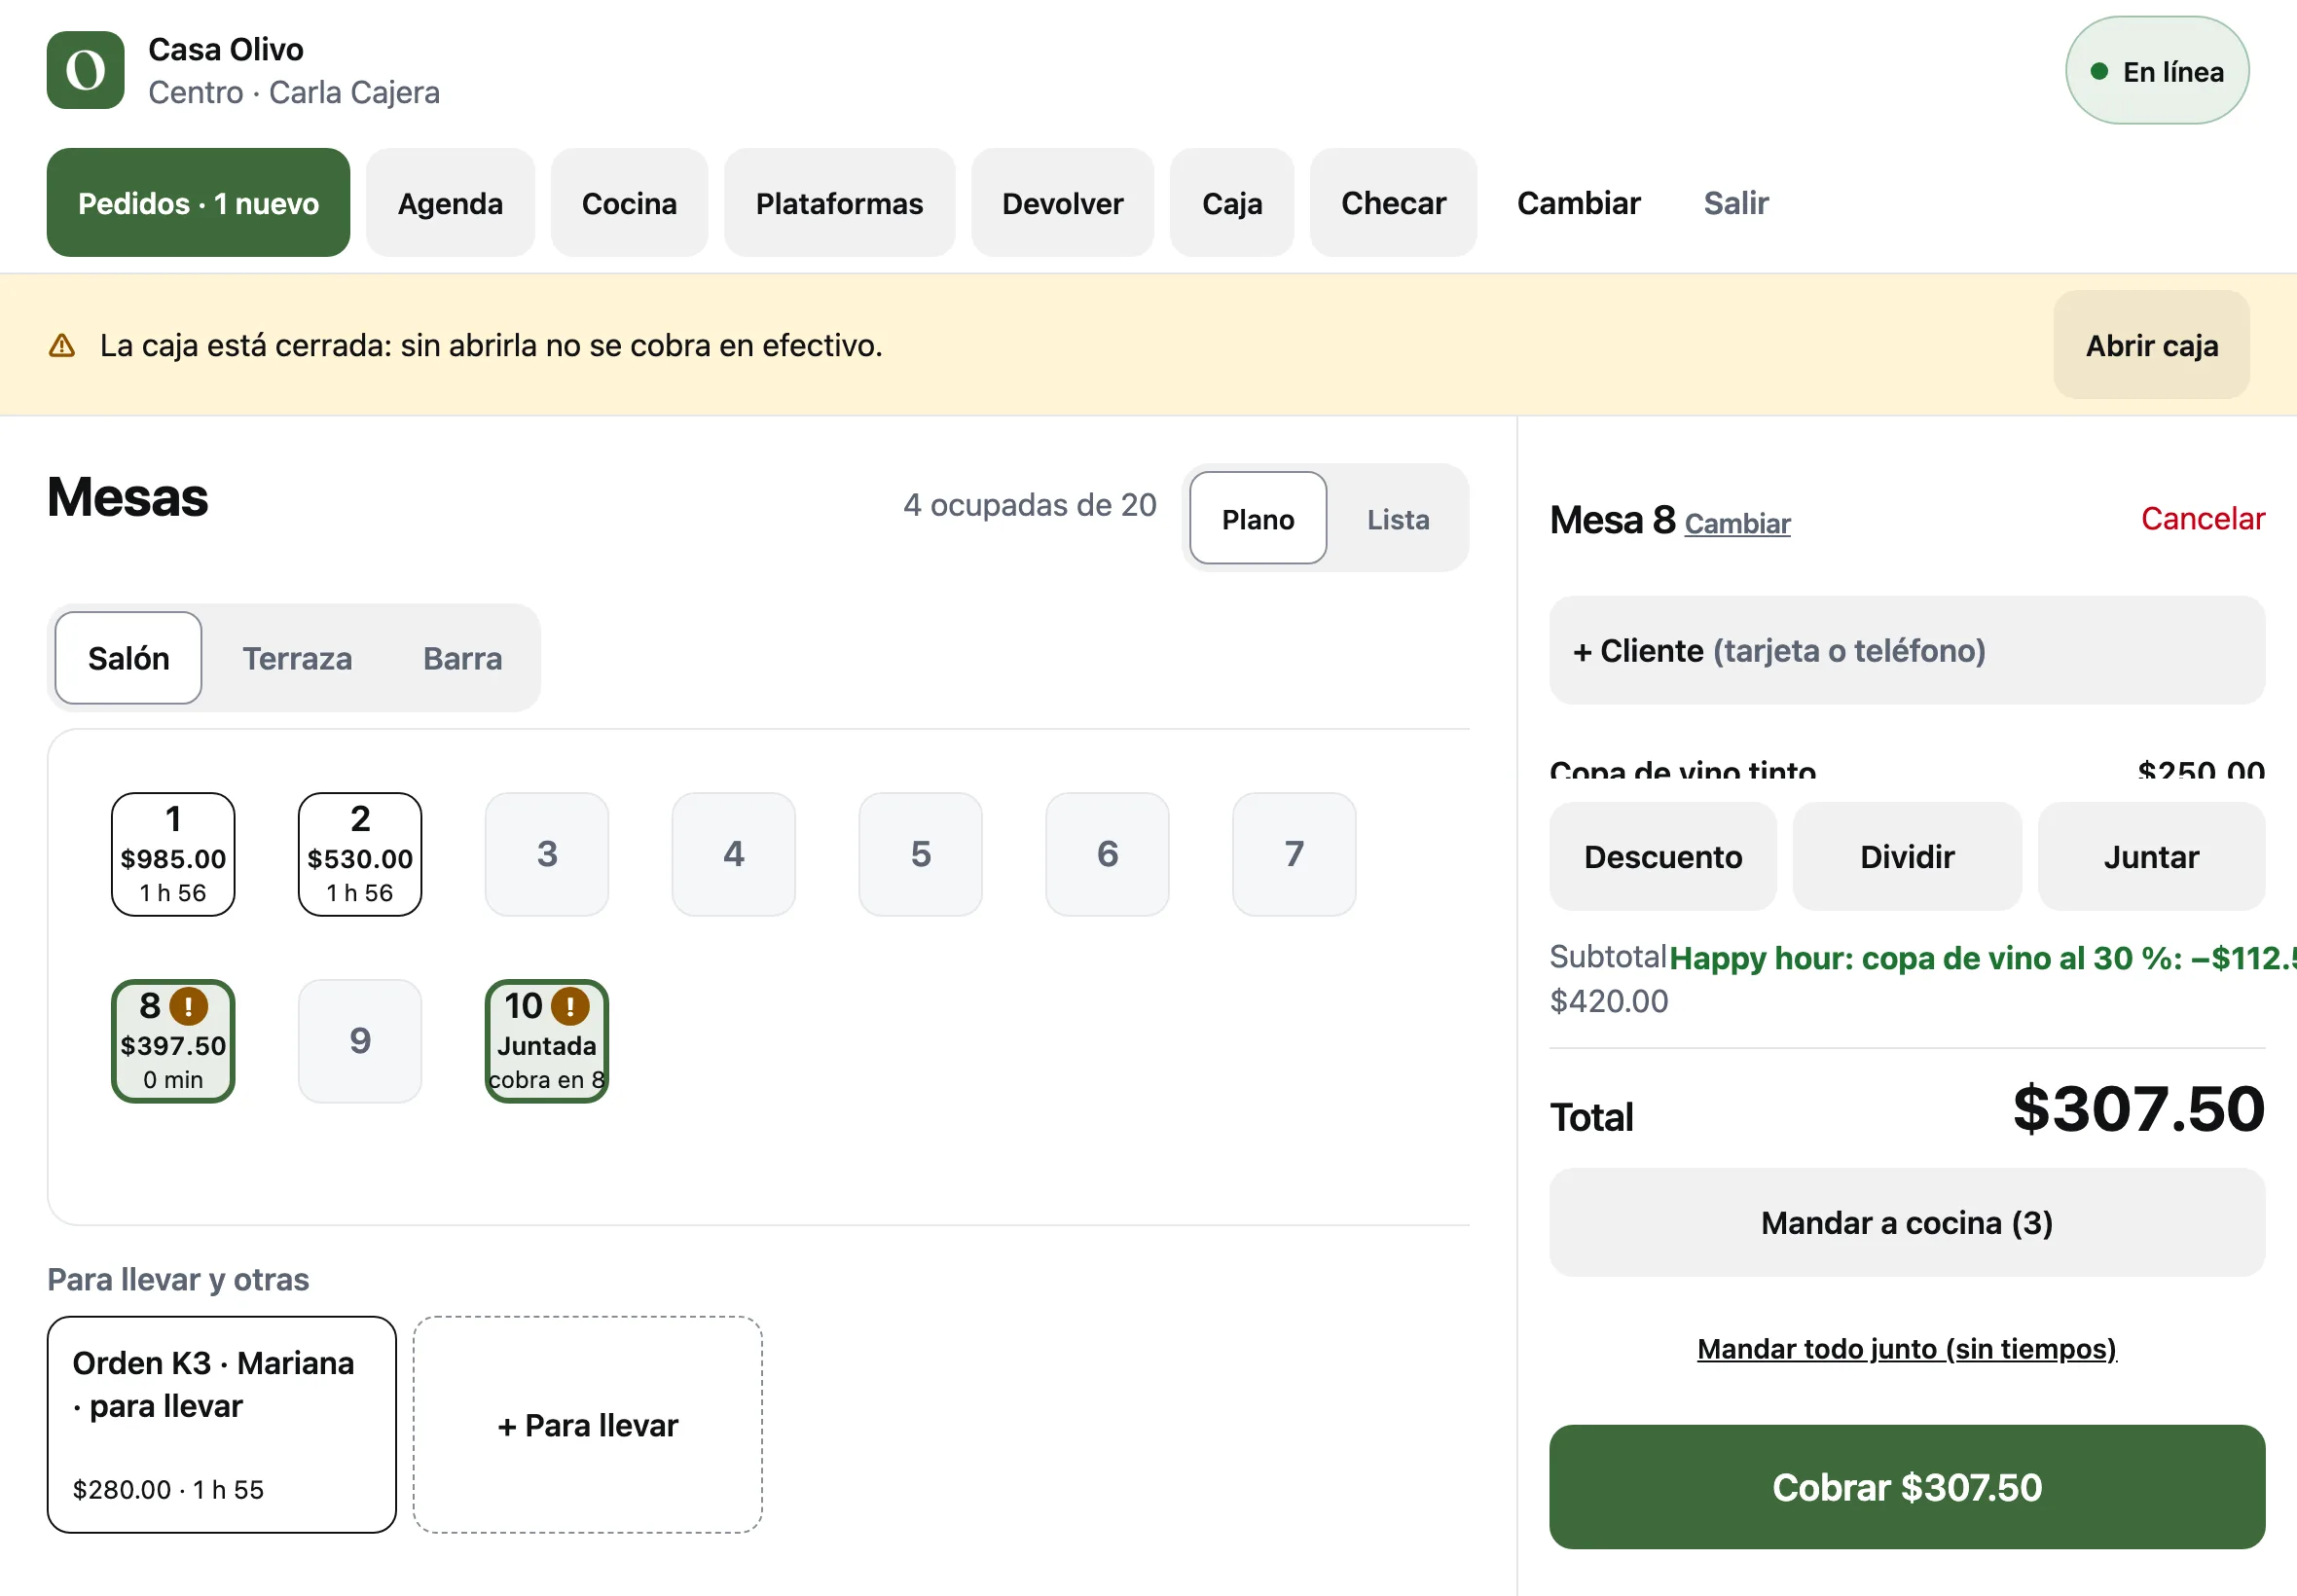Click the En línea status pill
Image resolution: width=2297 pixels, height=1596 pixels.
[x=2157, y=70]
